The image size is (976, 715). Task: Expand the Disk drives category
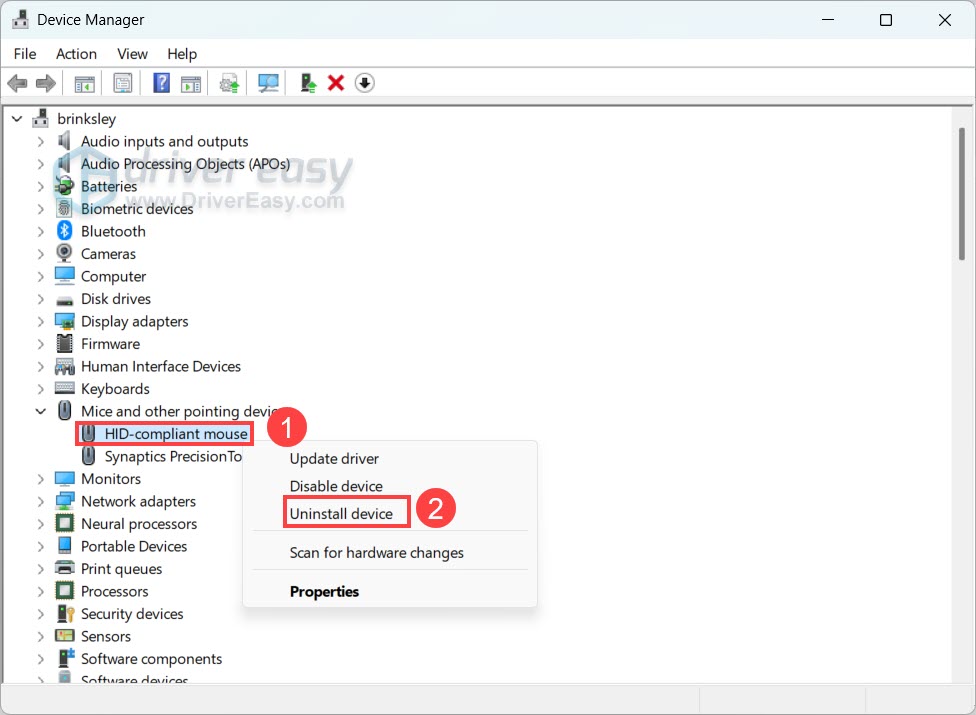tap(40, 299)
